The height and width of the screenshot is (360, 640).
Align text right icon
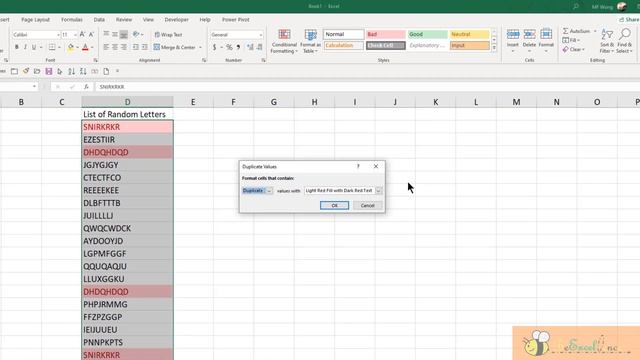[124, 47]
